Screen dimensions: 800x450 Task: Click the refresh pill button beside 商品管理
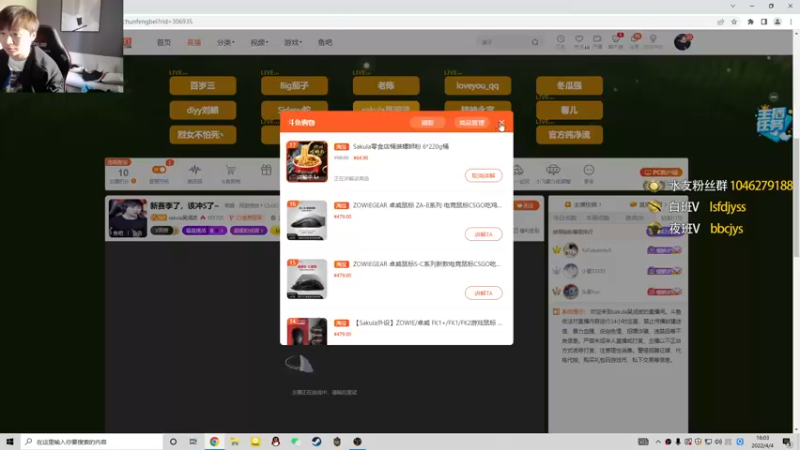[x=427, y=123]
